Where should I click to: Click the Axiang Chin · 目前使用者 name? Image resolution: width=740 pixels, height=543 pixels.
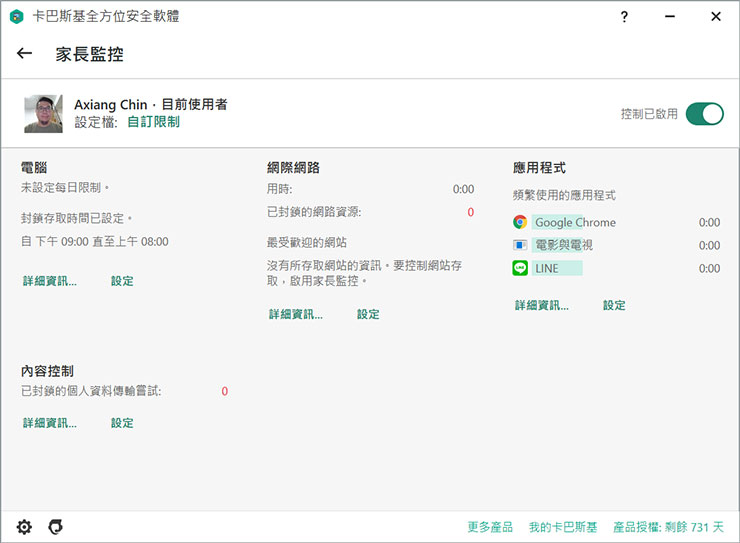pyautogui.click(x=151, y=104)
